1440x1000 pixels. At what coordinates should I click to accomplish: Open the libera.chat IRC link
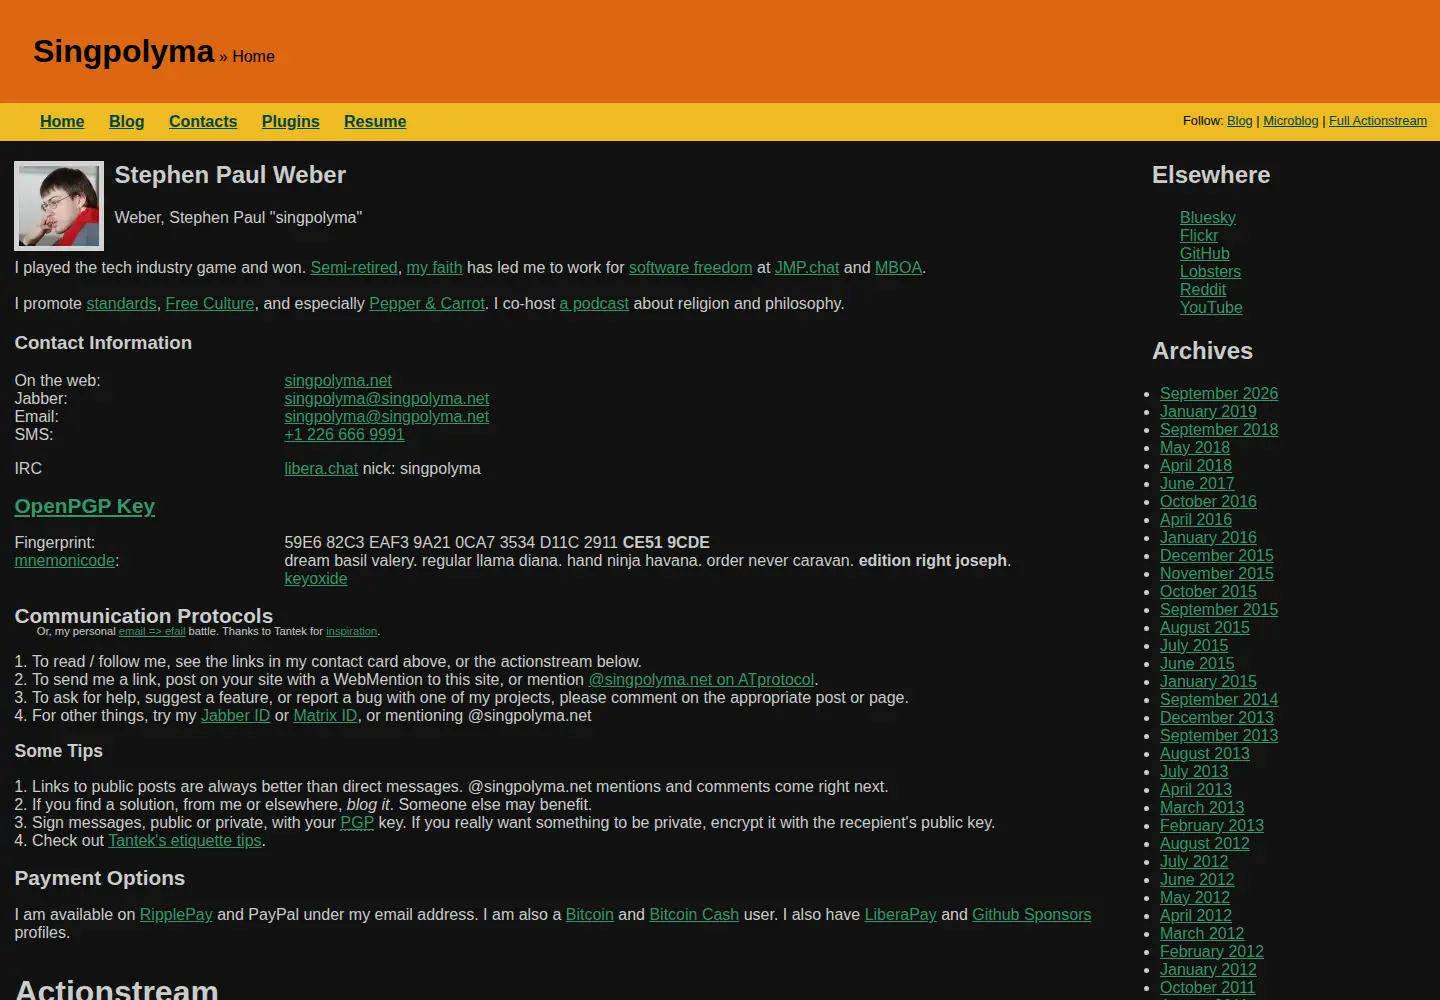pos(321,469)
